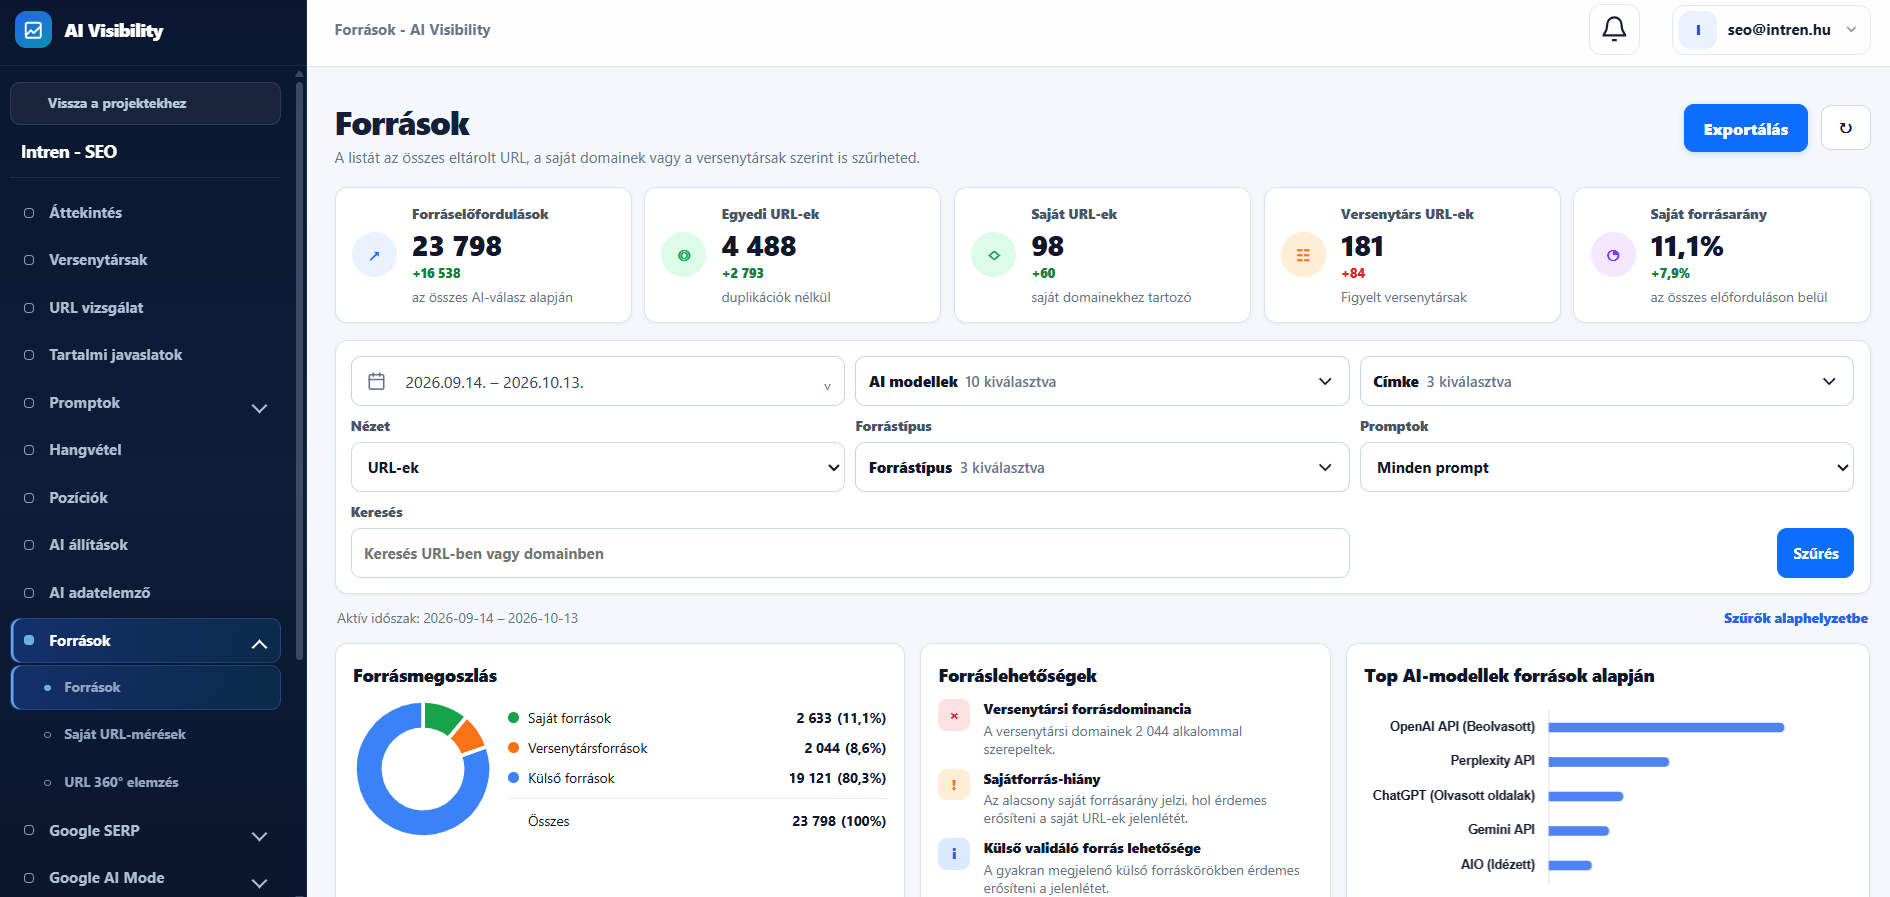Click the red X icon for Versenytársi forrásdominancia
Viewport: 1890px width, 897px height.
pos(954,716)
